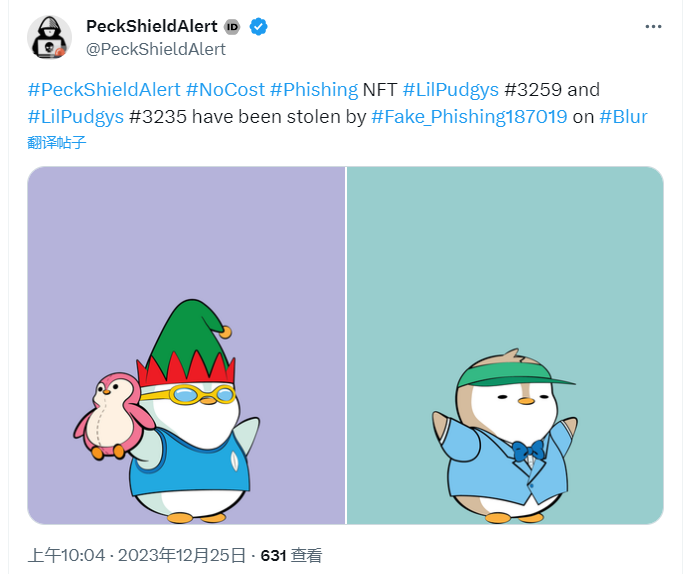This screenshot has height=574, width=684.
Task: Click the #Blur hashtag
Action: coord(623,116)
